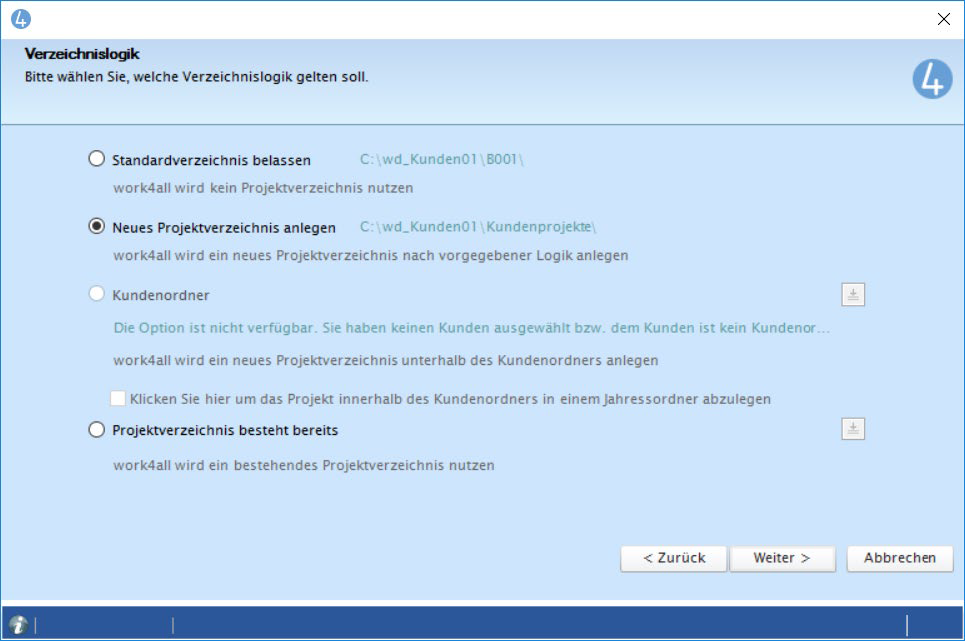Click the text "work4all wird ein bestehendes Projektverzeichnis nutzen"

point(303,465)
